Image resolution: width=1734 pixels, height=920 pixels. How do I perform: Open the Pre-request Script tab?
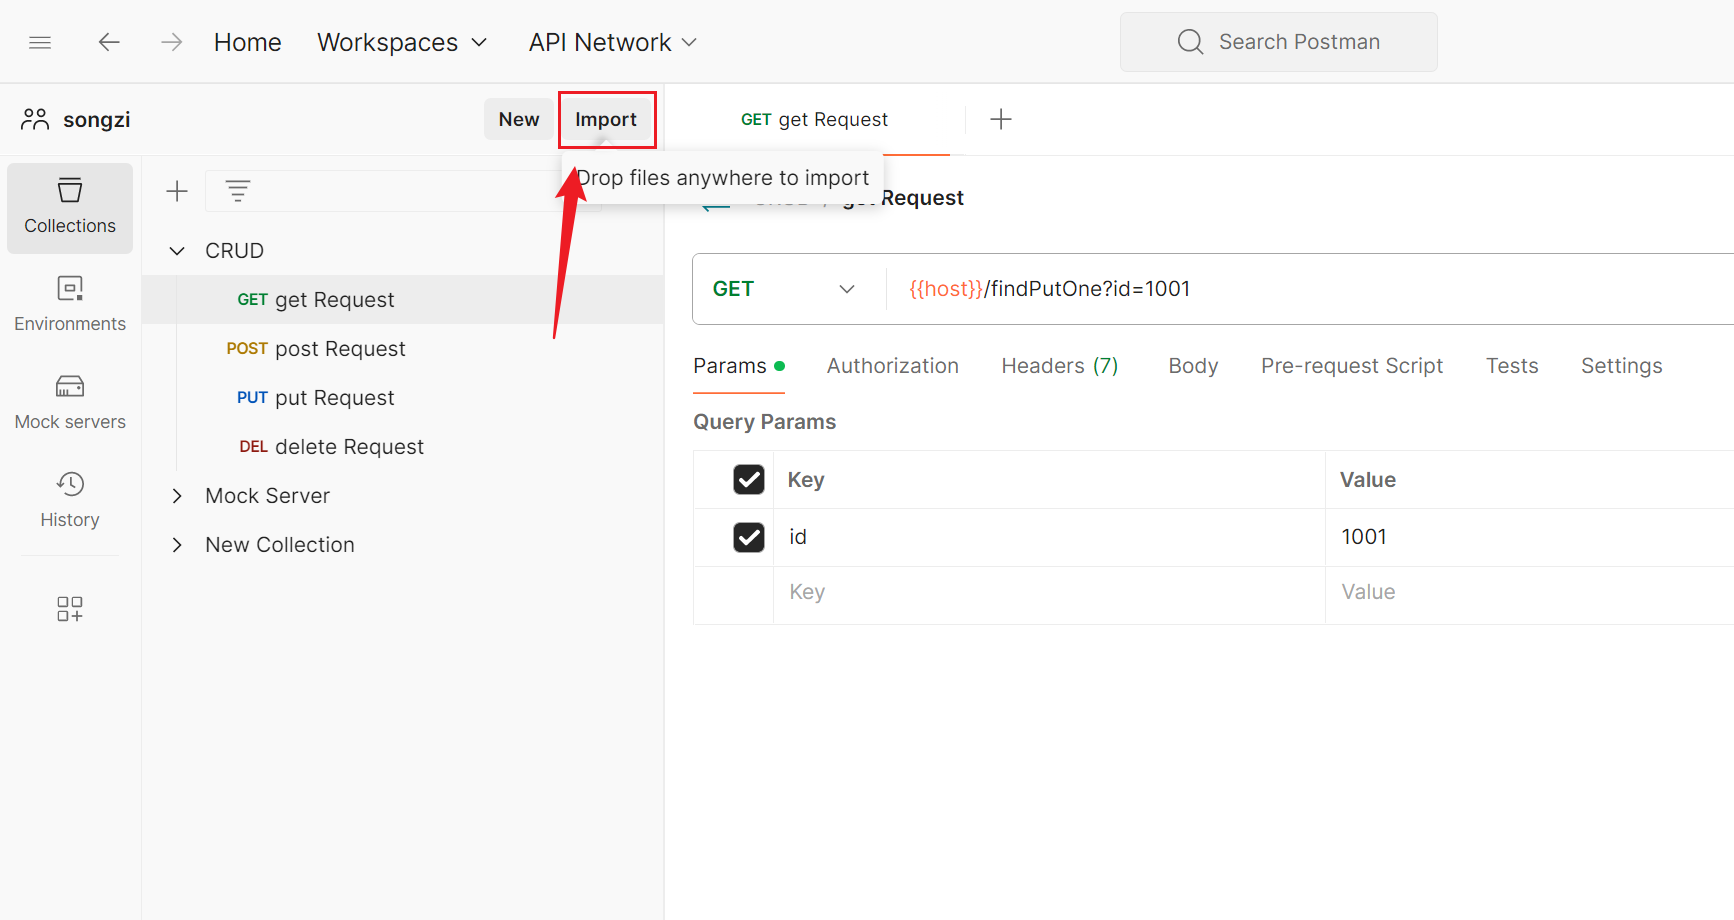coord(1352,366)
